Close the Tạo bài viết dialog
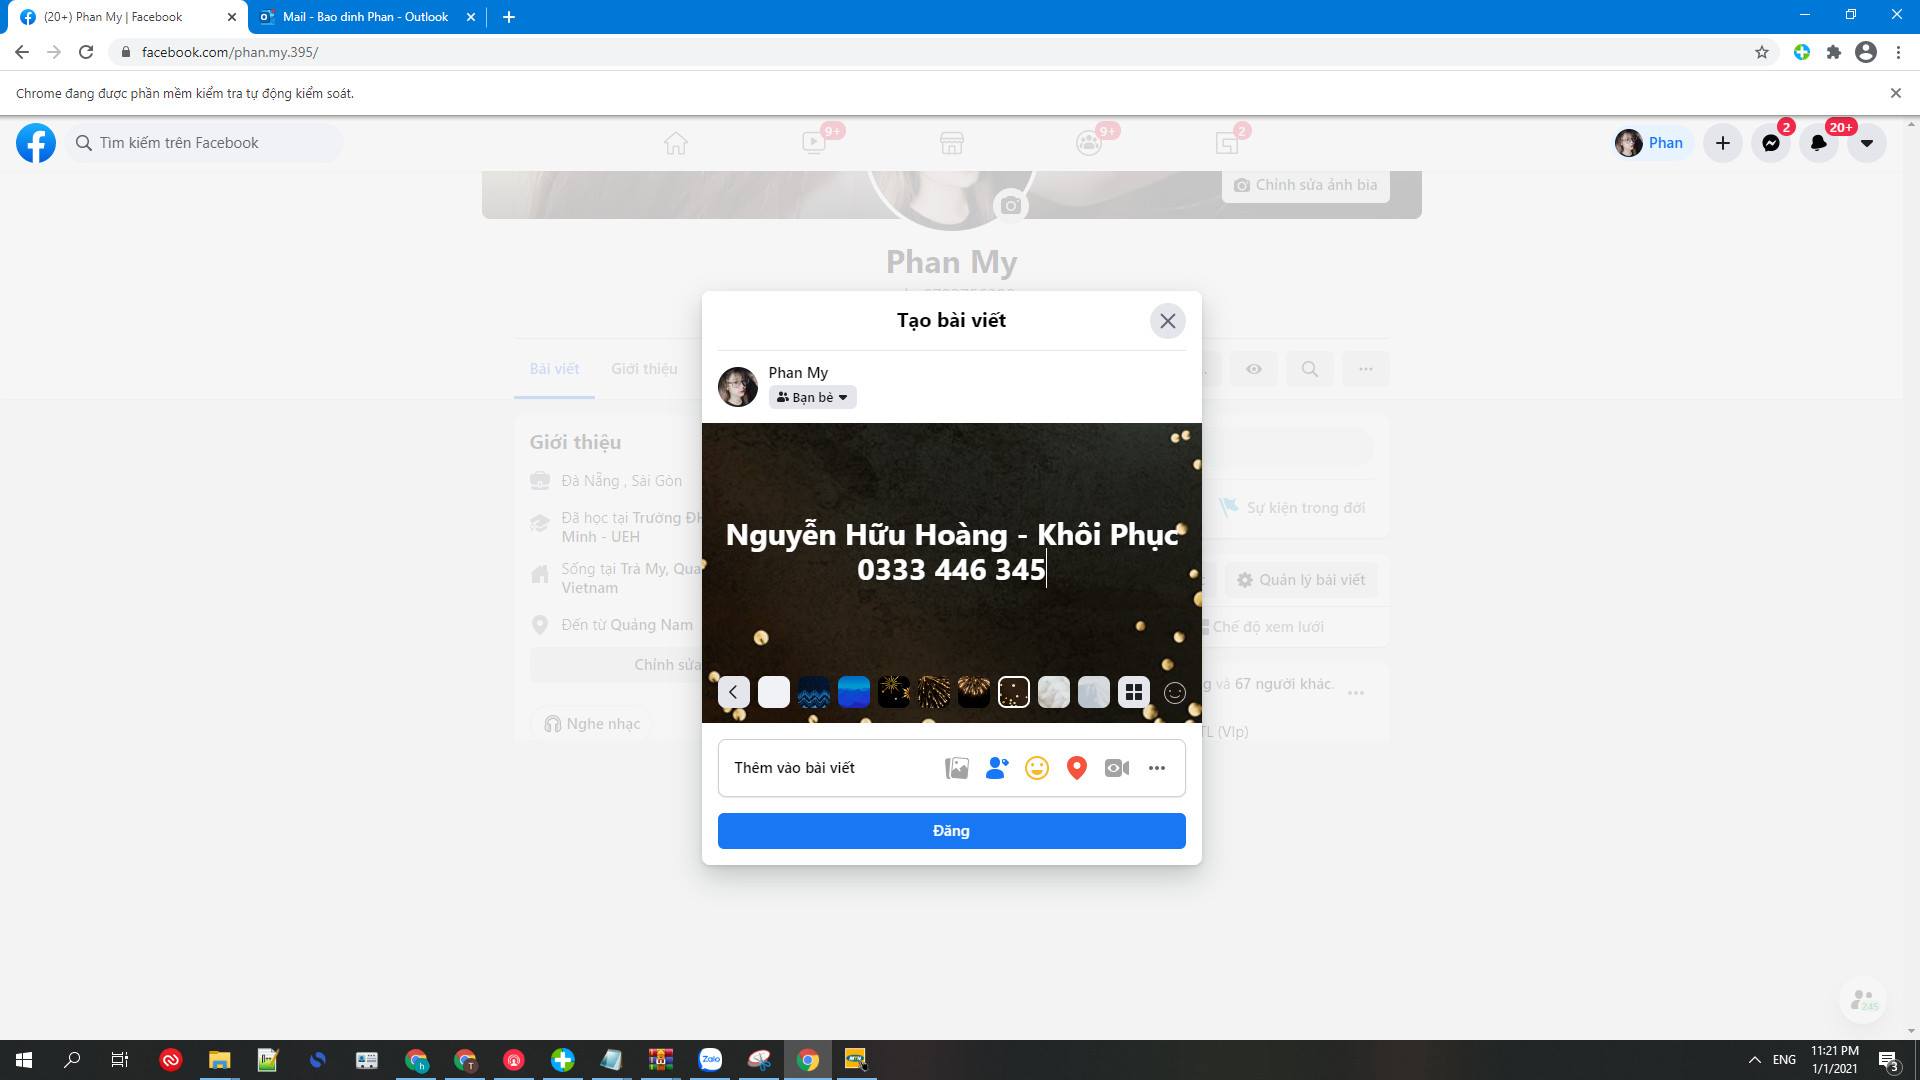The height and width of the screenshot is (1080, 1920). click(x=1167, y=321)
